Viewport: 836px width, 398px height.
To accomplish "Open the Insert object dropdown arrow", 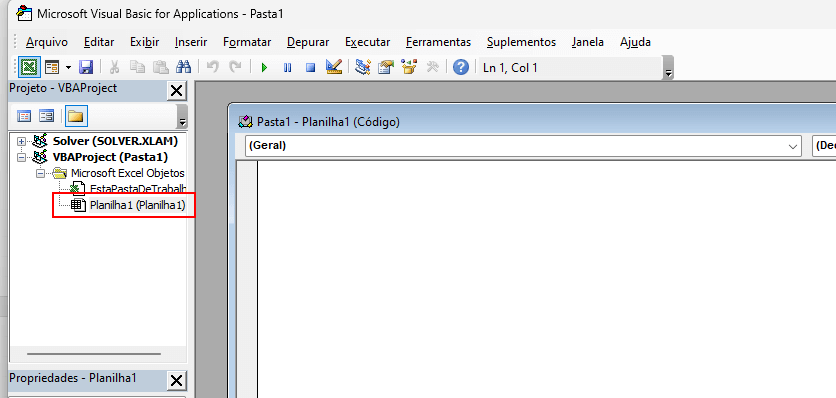I will click(68, 67).
